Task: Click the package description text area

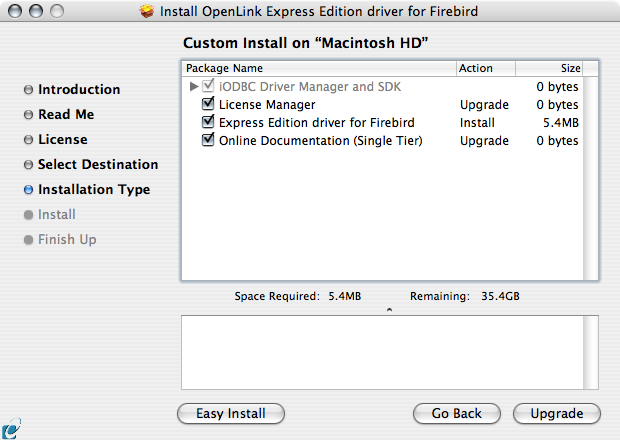Action: 389,352
